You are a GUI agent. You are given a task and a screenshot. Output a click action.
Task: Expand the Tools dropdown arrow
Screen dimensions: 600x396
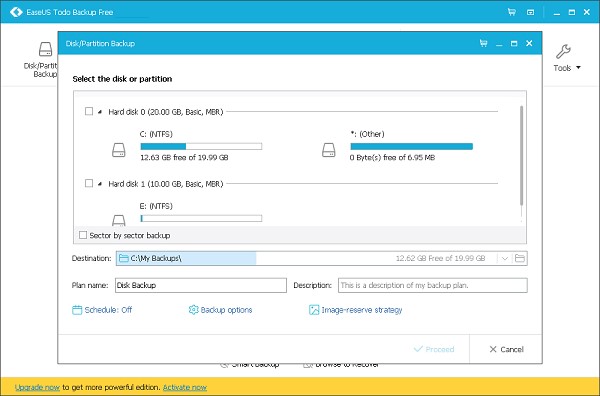click(x=578, y=68)
